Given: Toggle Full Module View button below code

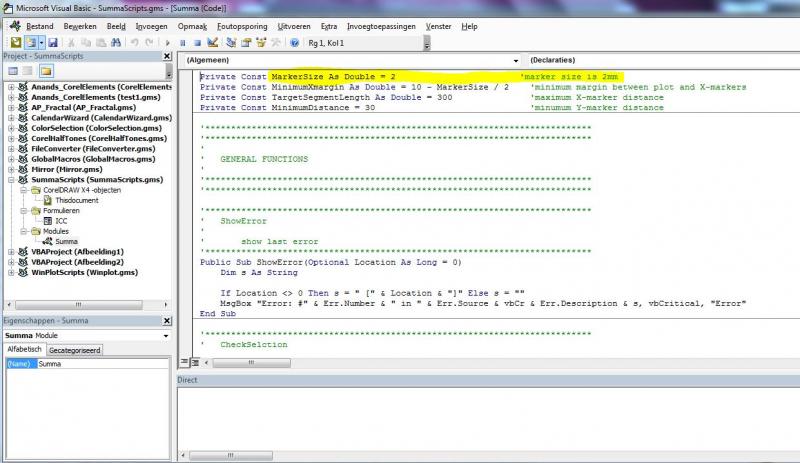Looking at the screenshot, I should click(x=195, y=362).
